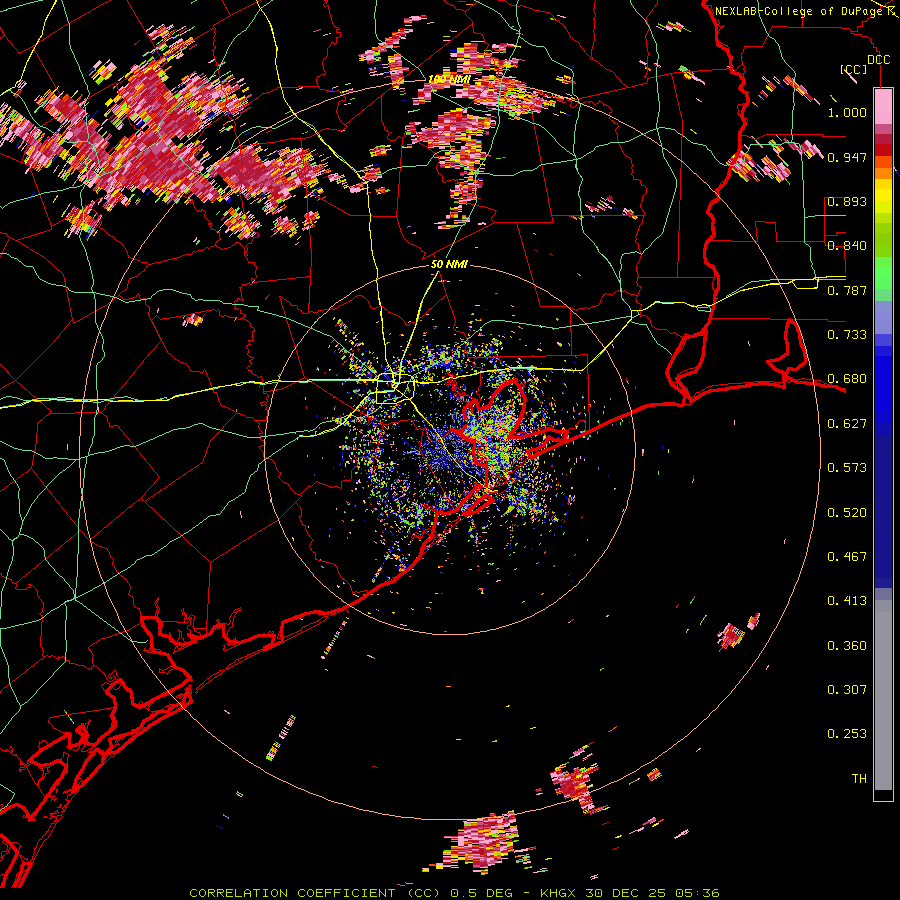Select the 0.680 scale value
The width and height of the screenshot is (900, 900).
(847, 379)
